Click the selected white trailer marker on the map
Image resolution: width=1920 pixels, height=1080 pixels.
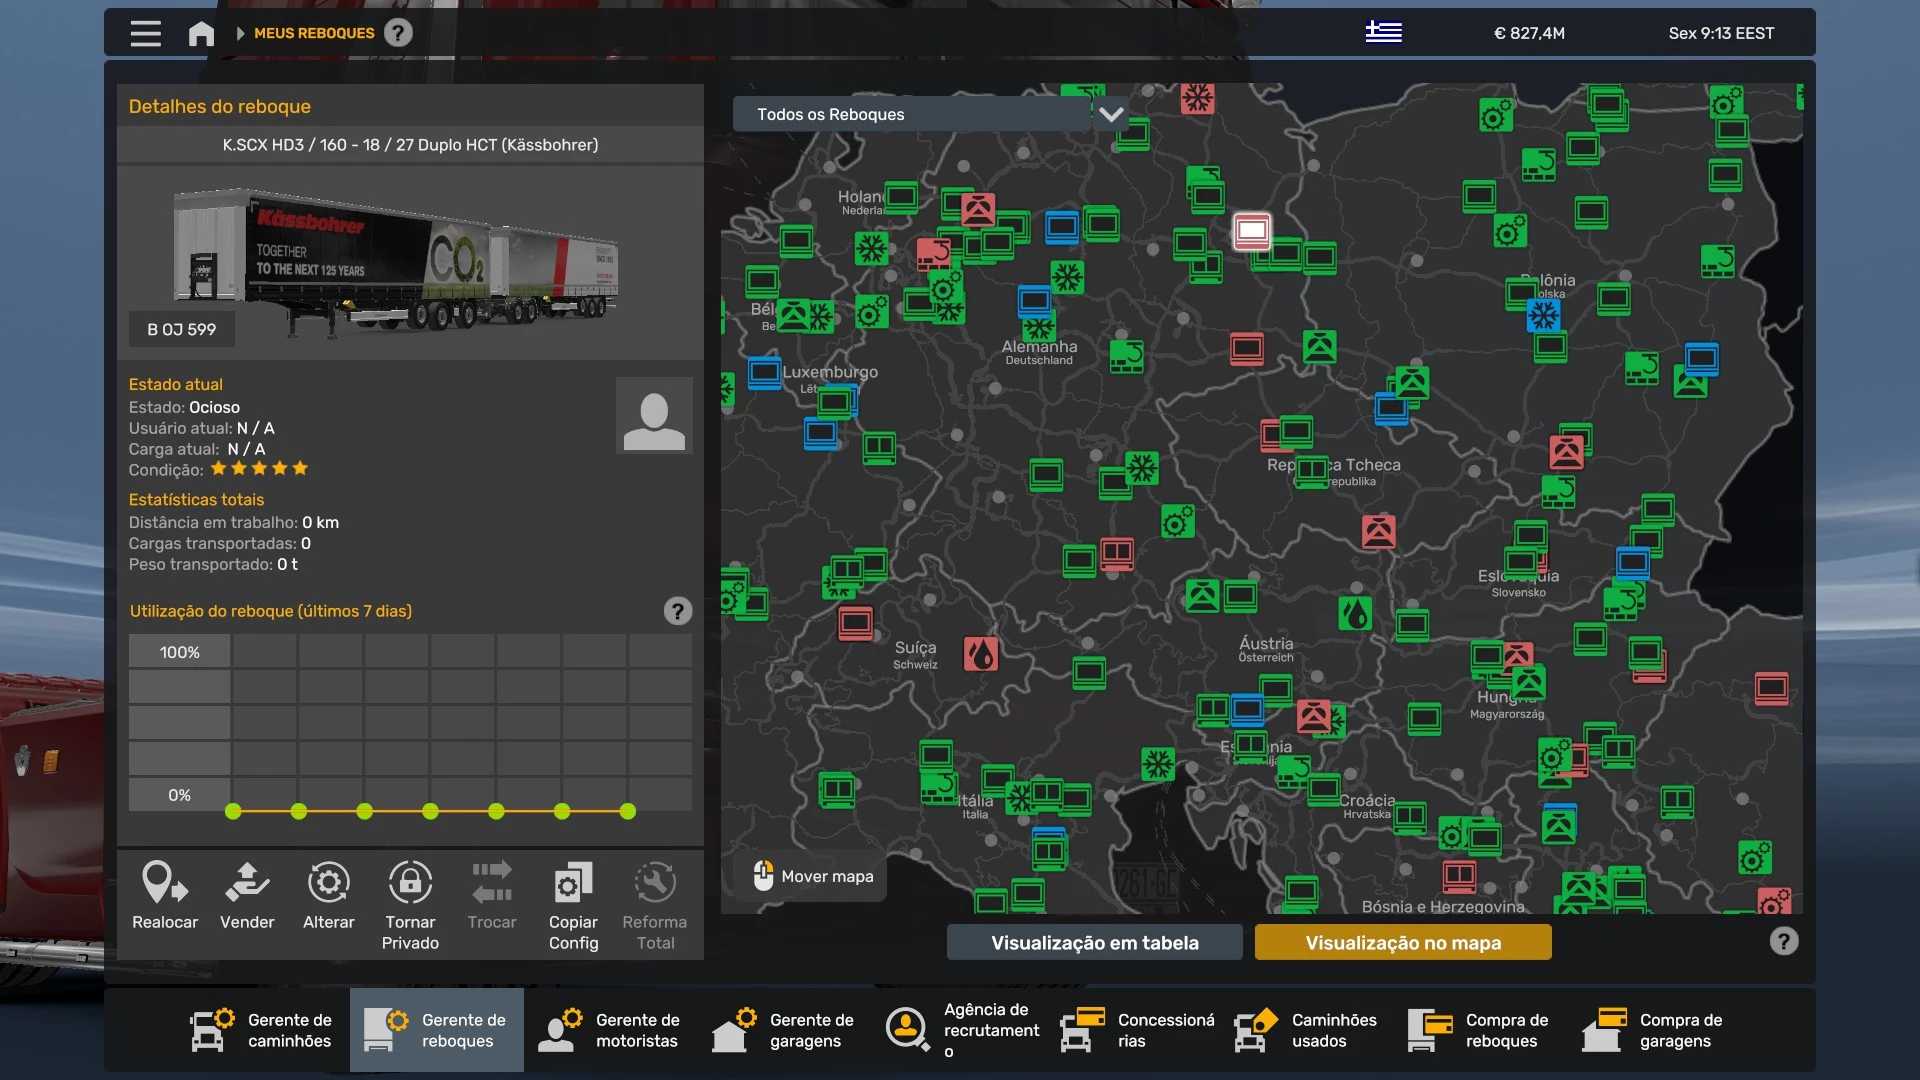(x=1252, y=231)
